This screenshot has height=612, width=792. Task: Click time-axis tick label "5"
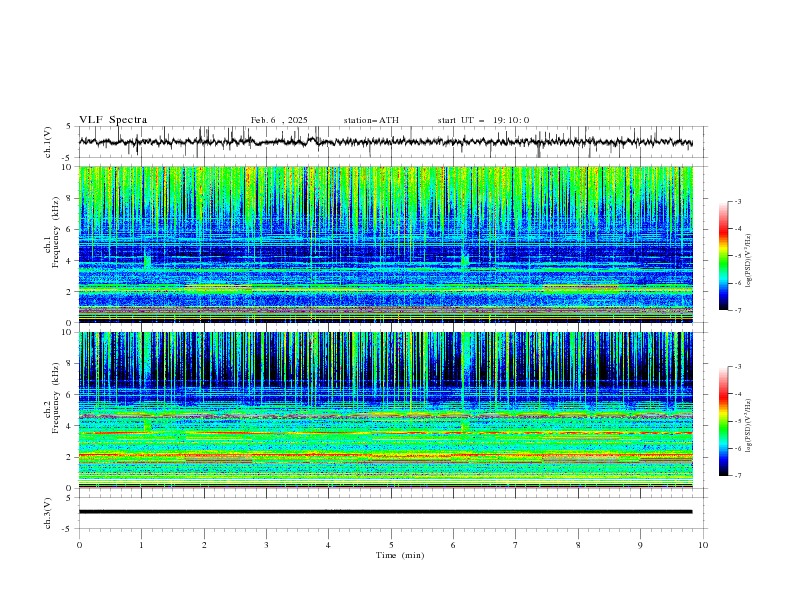(391, 545)
